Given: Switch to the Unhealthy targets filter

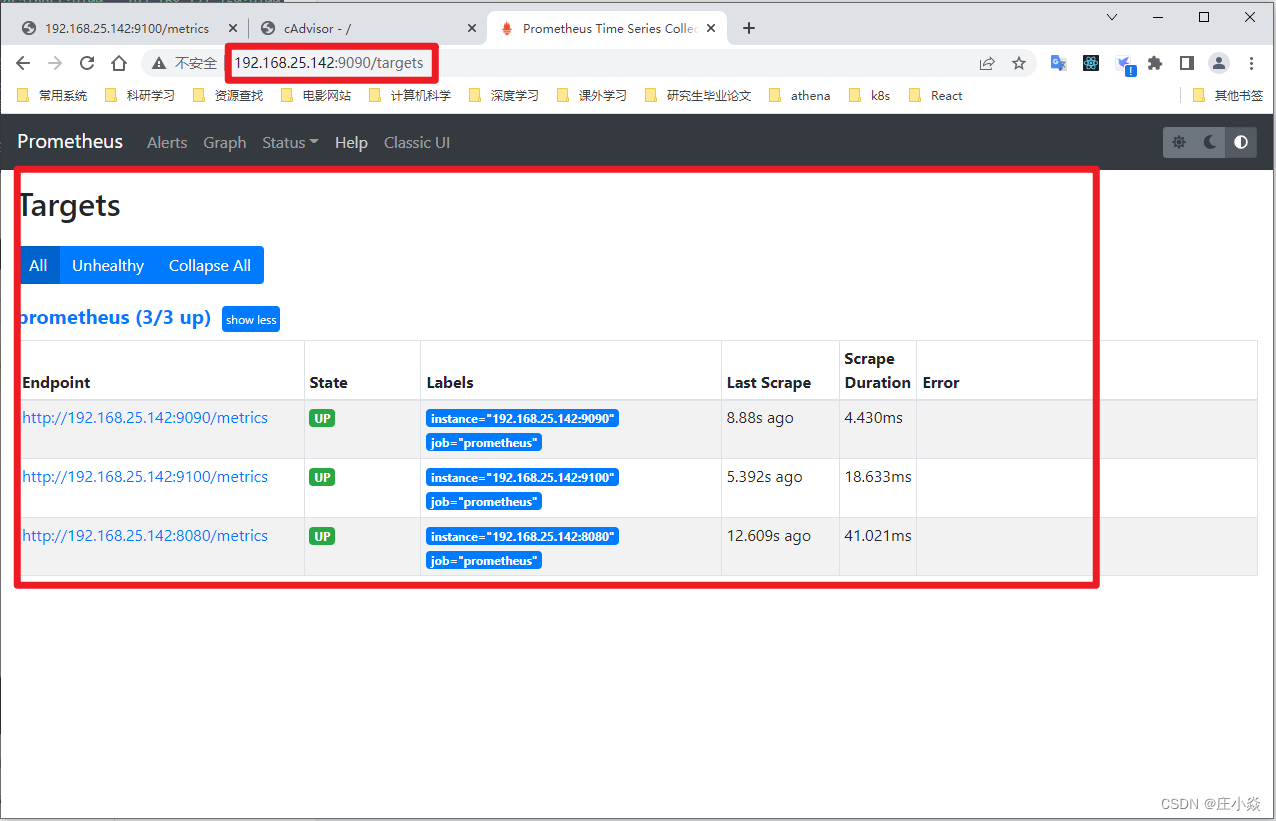Looking at the screenshot, I should pos(107,265).
